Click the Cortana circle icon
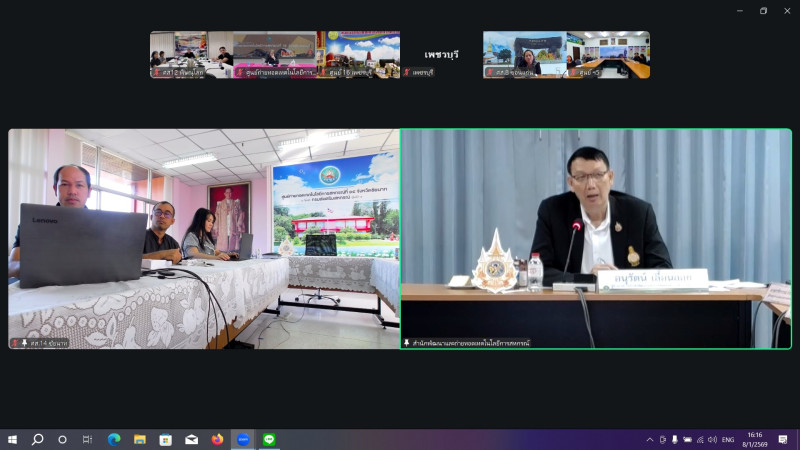The image size is (800, 450). click(x=62, y=439)
